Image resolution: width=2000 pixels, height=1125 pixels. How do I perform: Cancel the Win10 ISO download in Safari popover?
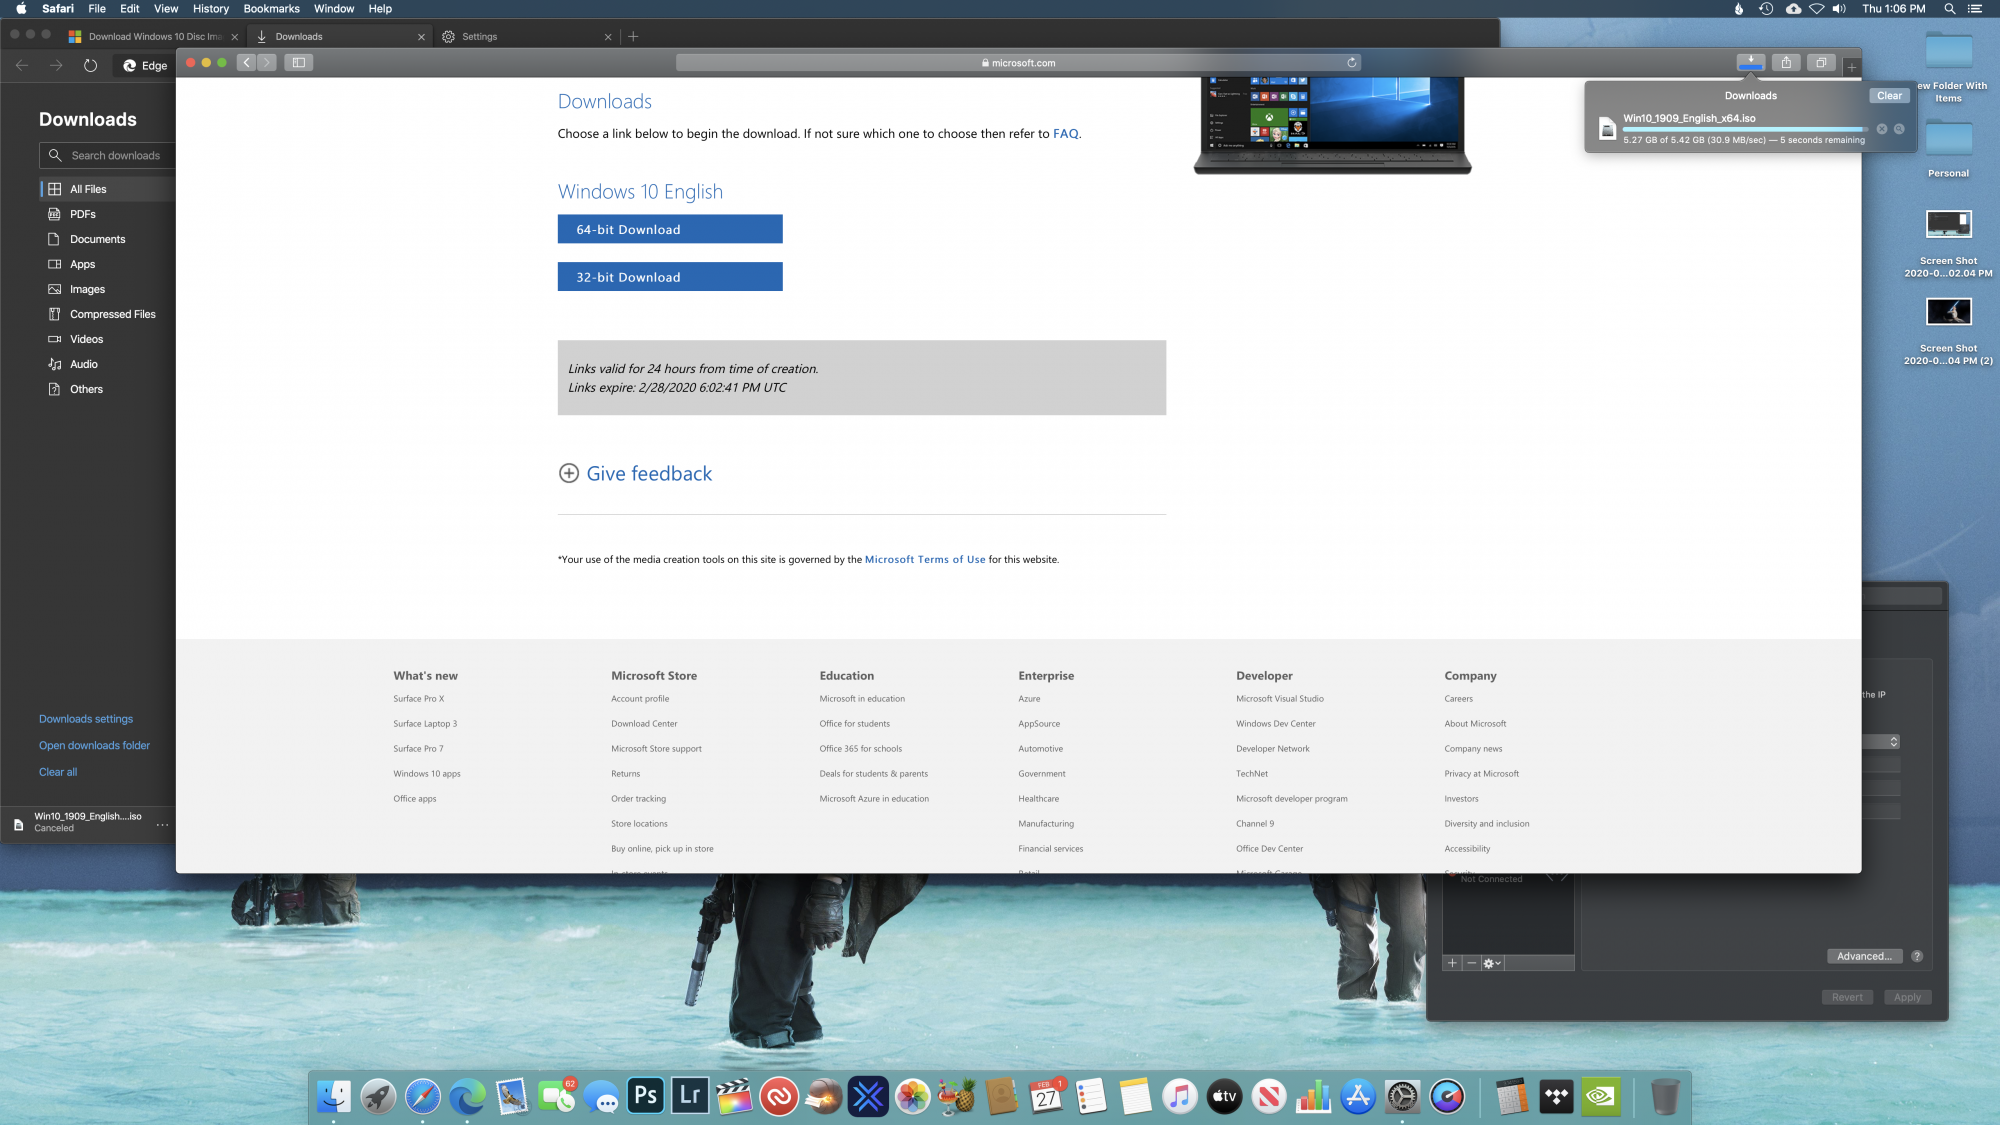click(x=1882, y=129)
